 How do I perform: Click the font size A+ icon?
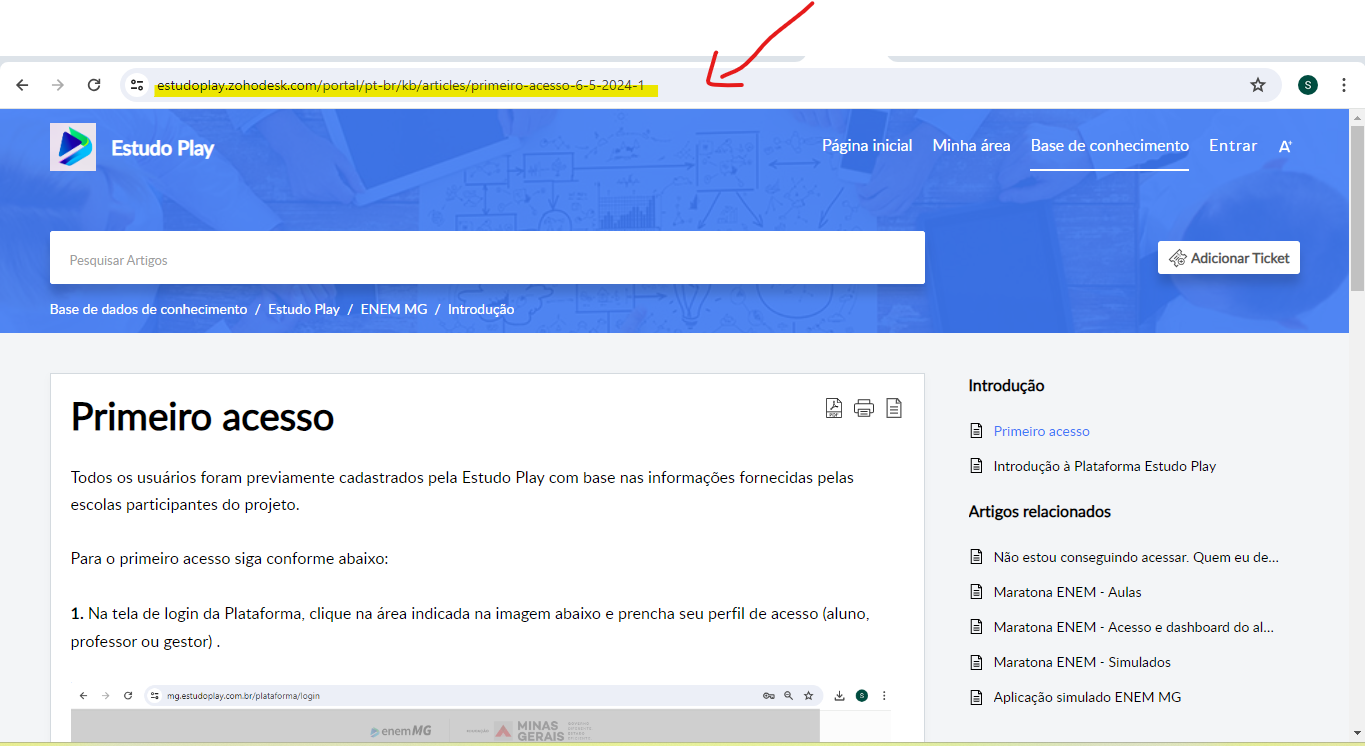coord(1285,146)
